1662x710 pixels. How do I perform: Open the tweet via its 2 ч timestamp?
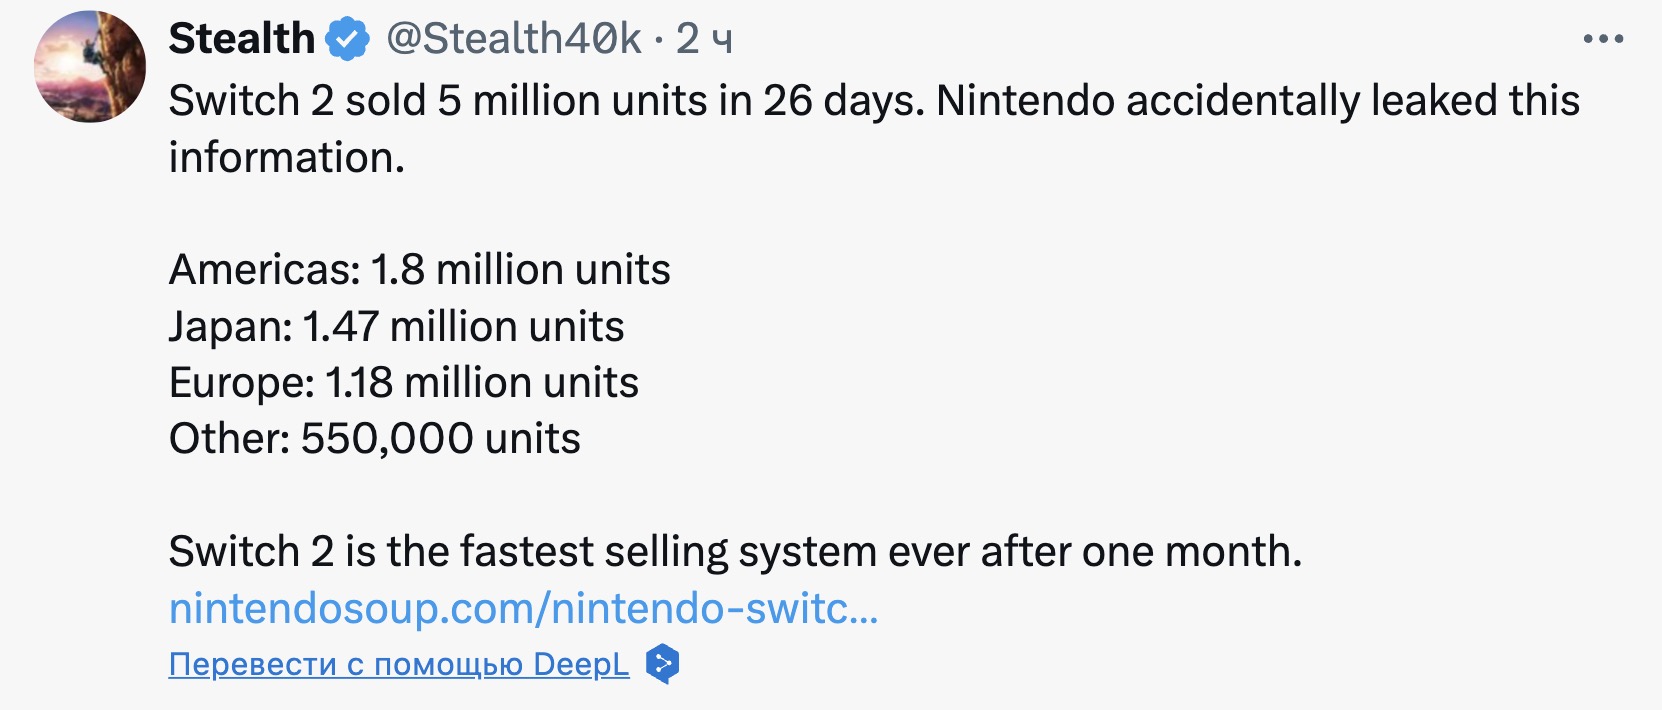704,40
